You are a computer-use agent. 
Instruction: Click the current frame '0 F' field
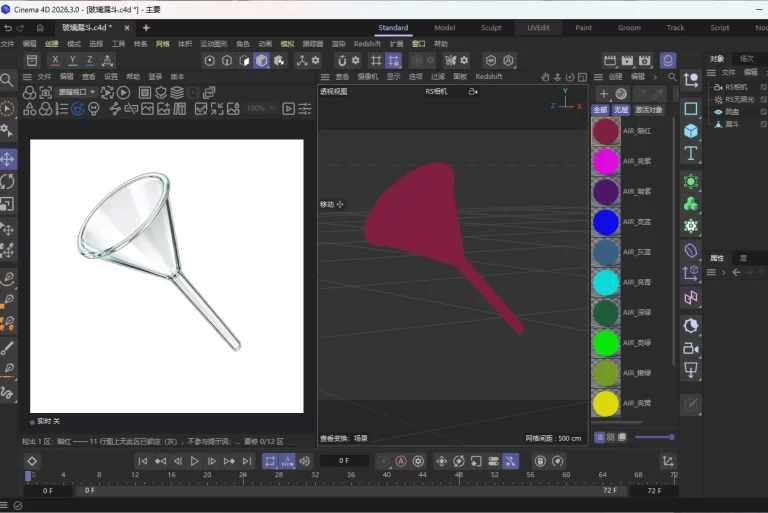344,461
